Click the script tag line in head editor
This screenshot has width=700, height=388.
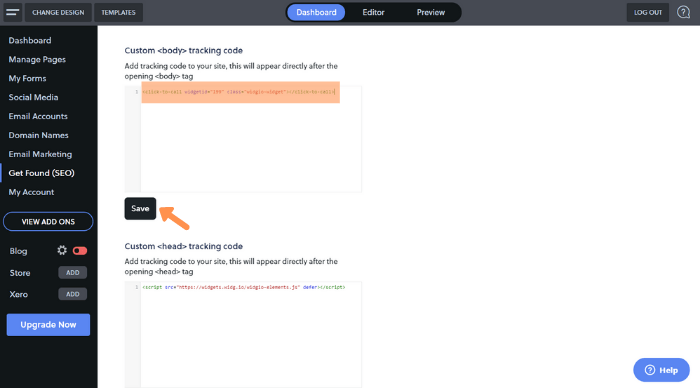244,287
